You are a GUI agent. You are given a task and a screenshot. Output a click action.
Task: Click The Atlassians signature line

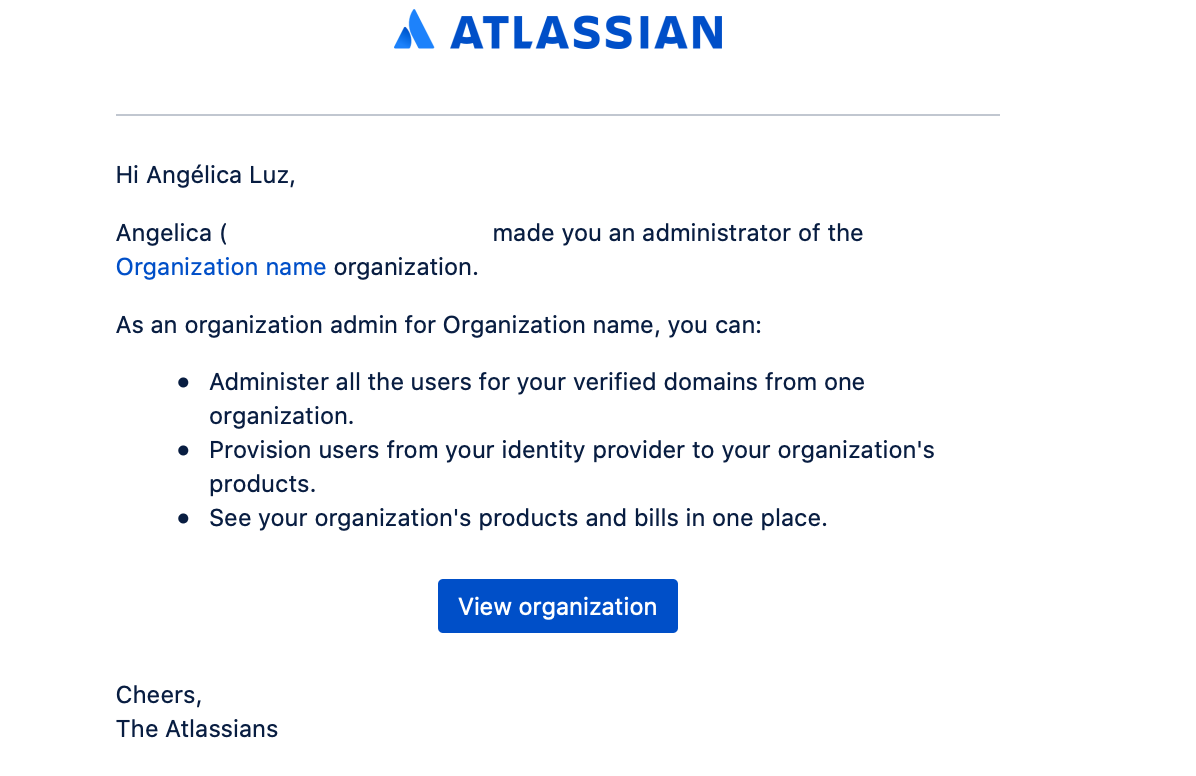pyautogui.click(x=196, y=728)
